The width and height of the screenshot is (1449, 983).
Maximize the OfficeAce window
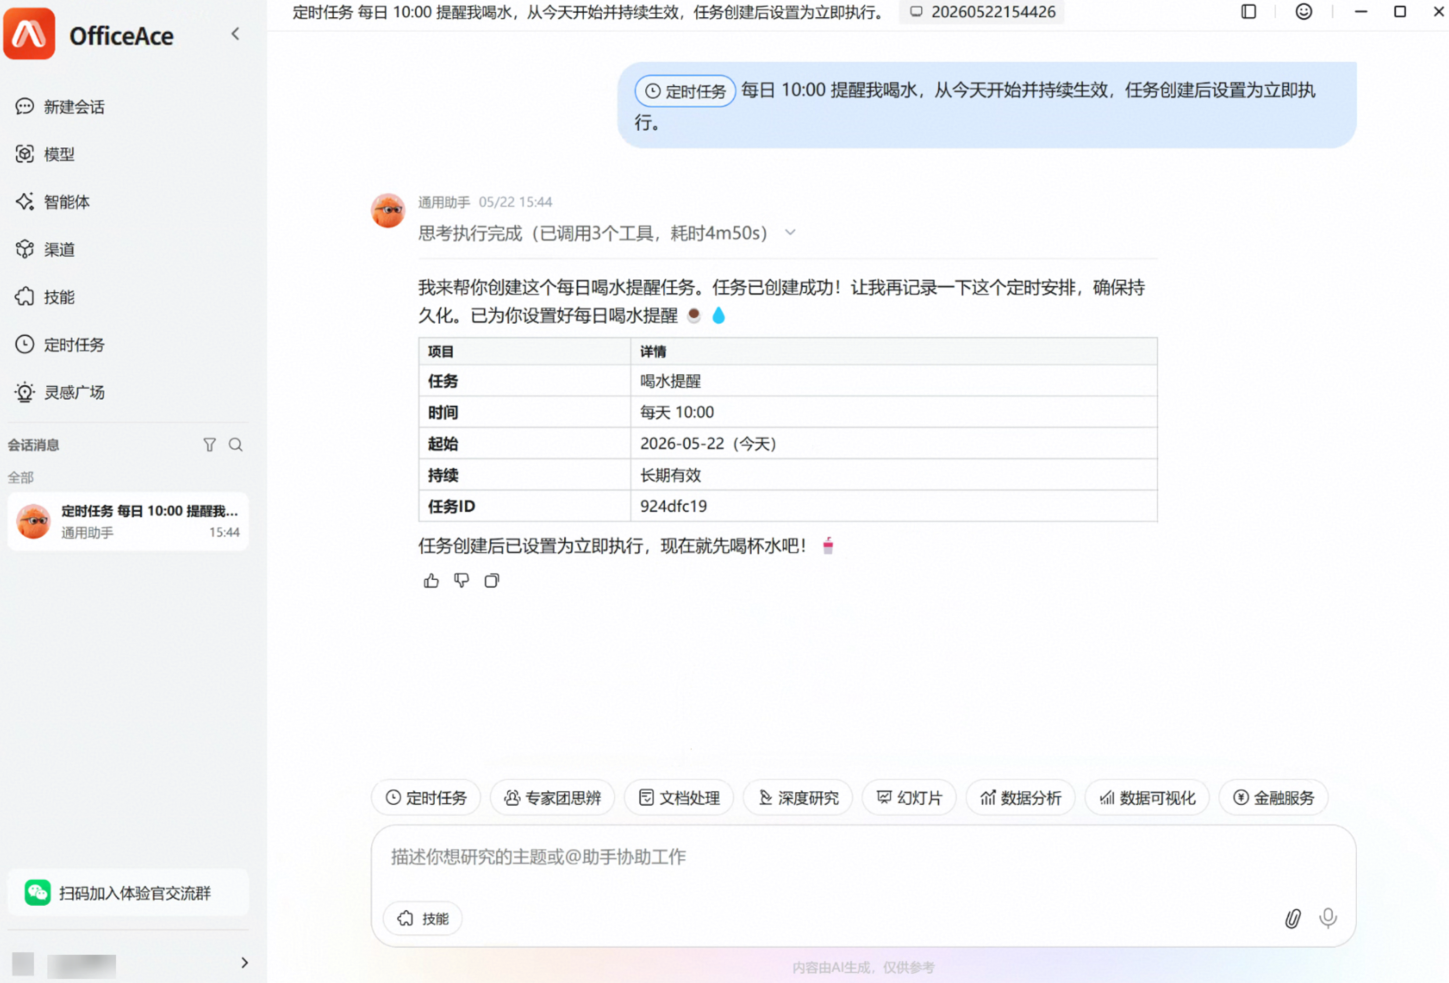[1400, 12]
